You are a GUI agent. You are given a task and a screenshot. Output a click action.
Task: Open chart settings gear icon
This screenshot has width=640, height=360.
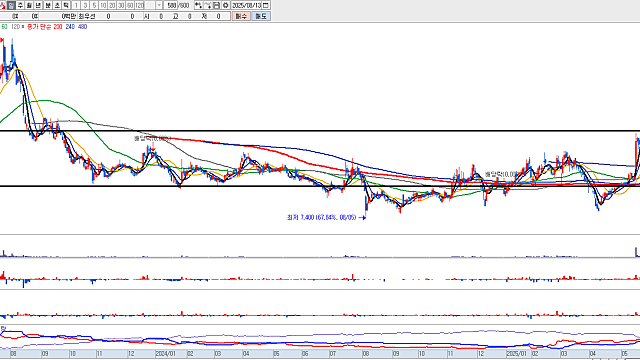[x=225, y=5]
